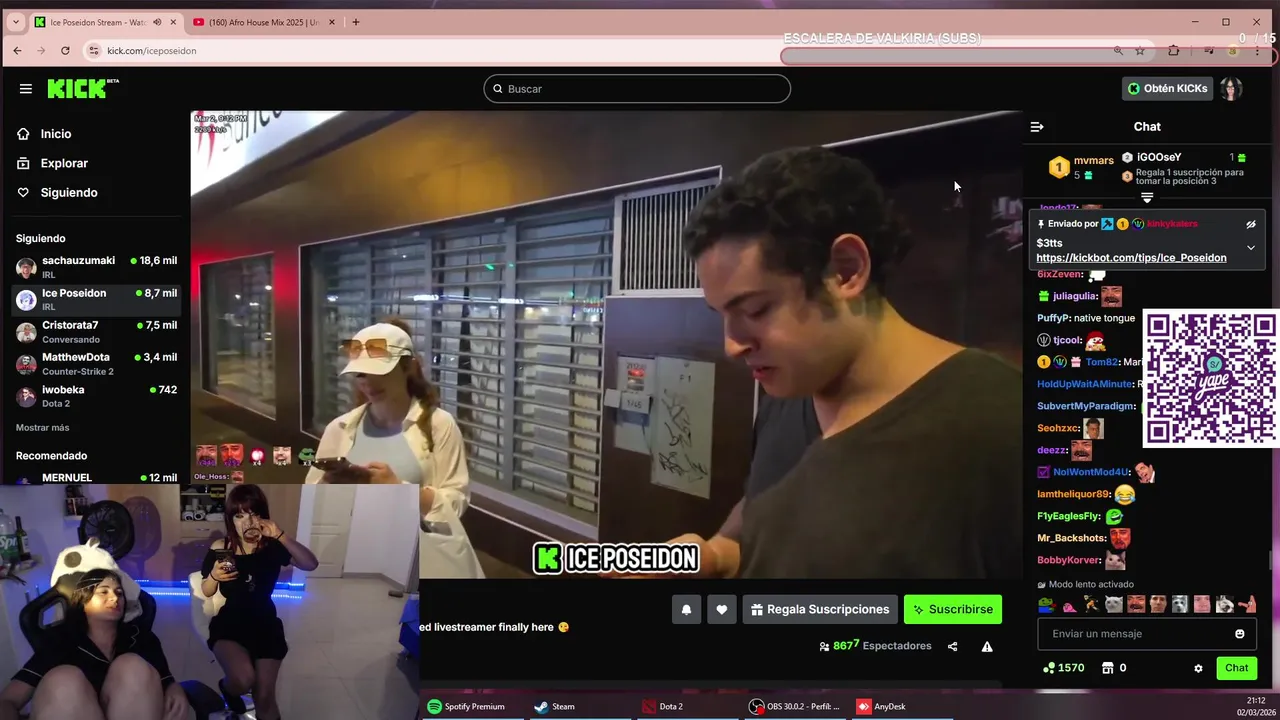Mute the Ice Poseidon tab audio
Viewport: 1280px width, 720px height.
[x=157, y=22]
